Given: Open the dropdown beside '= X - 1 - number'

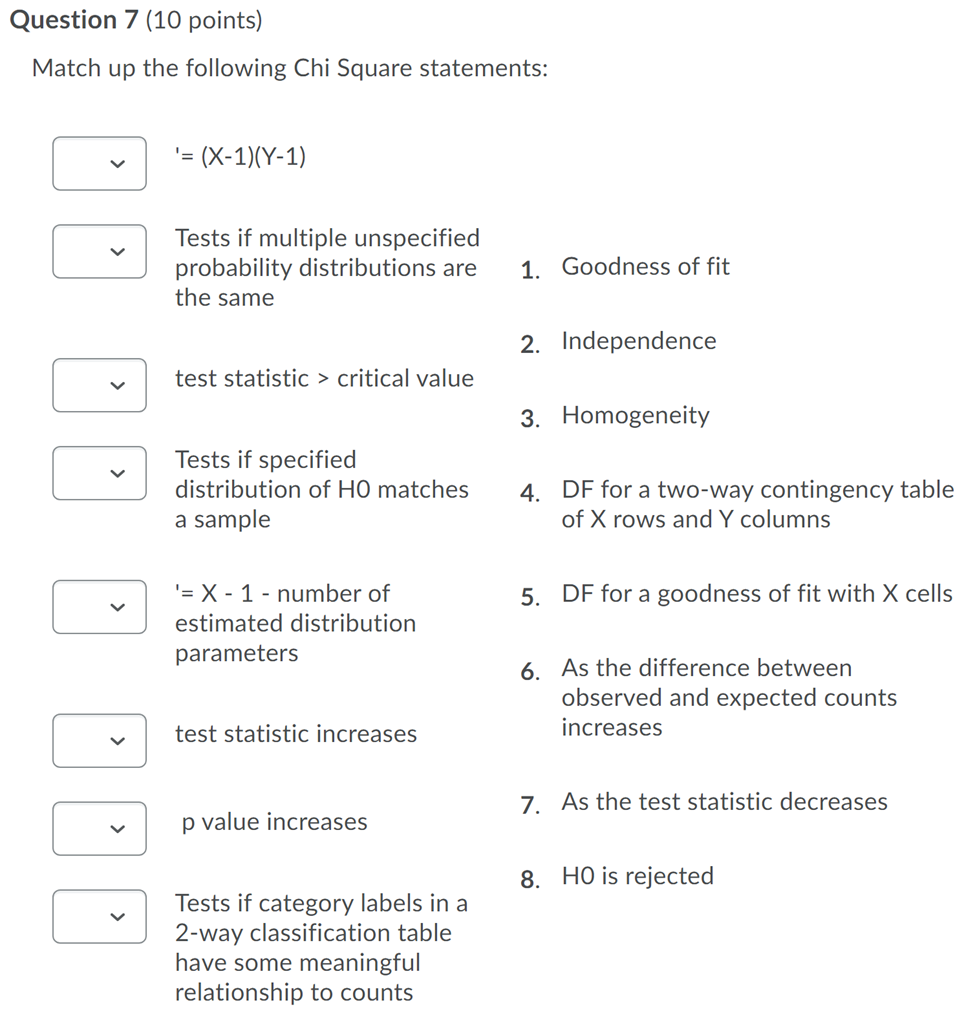Looking at the screenshot, I should pyautogui.click(x=99, y=606).
